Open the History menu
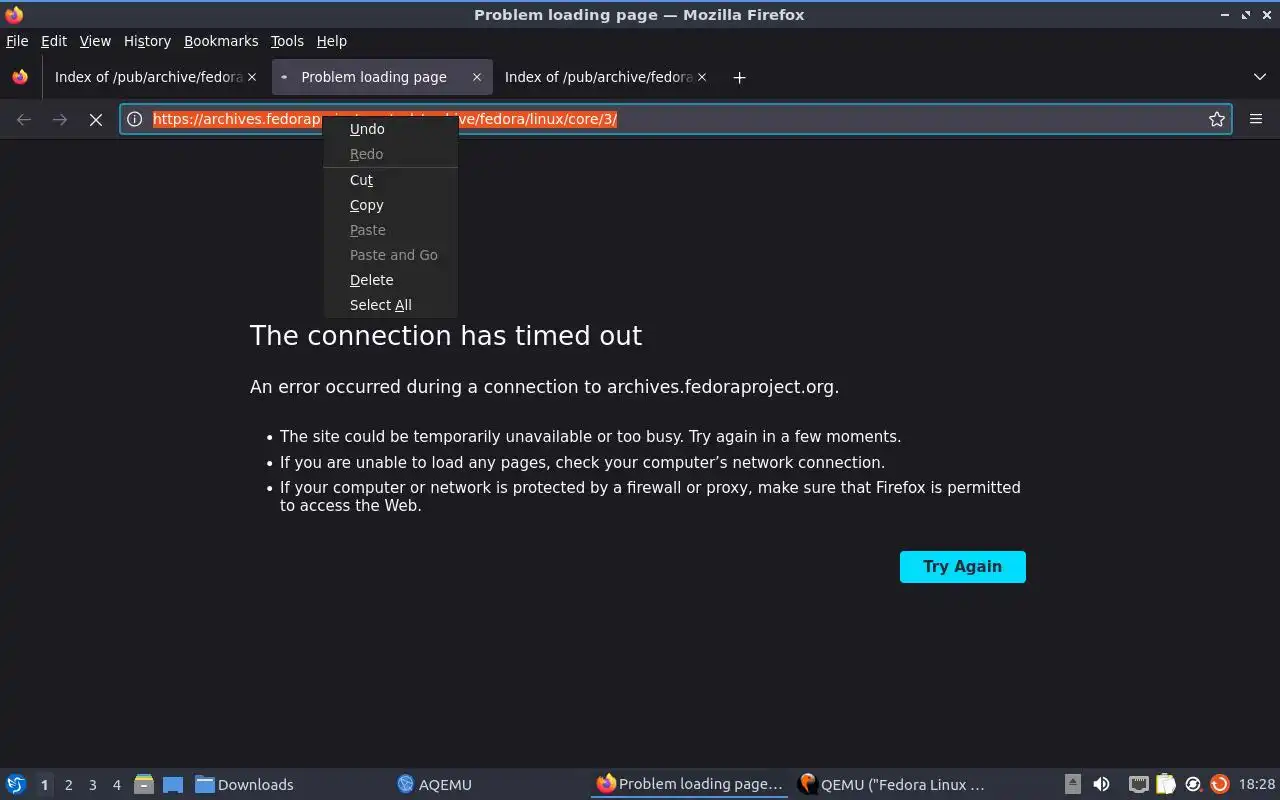The height and width of the screenshot is (800, 1280). [147, 41]
